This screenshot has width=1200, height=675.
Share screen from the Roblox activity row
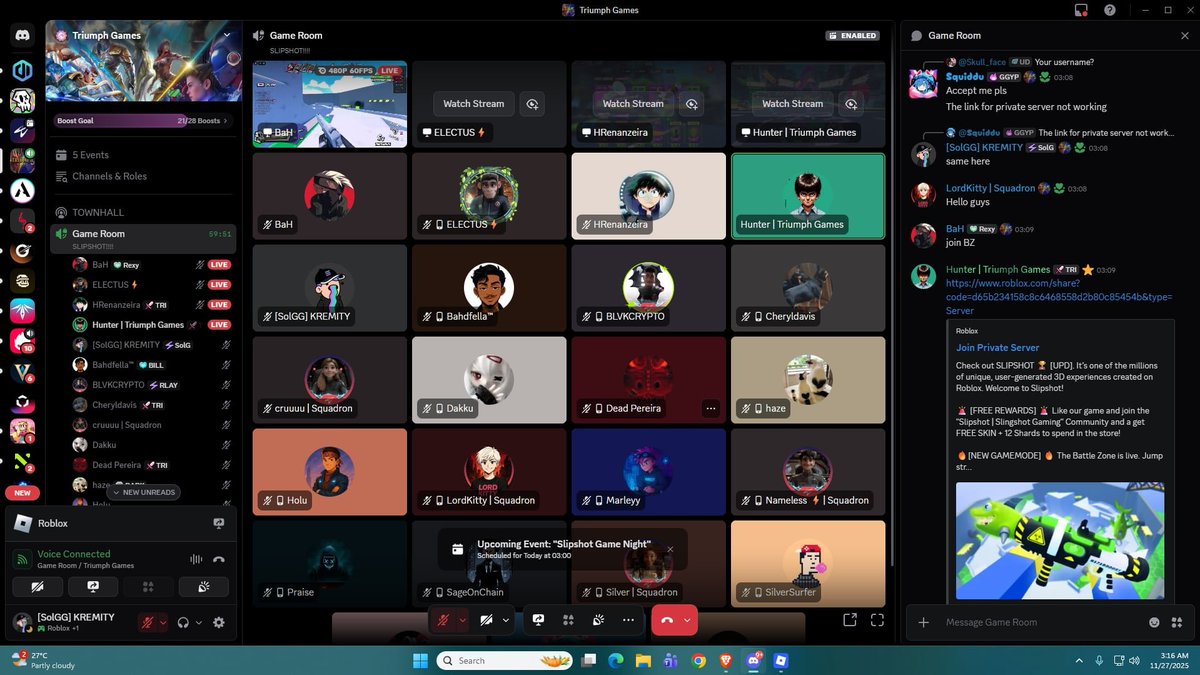tap(218, 523)
